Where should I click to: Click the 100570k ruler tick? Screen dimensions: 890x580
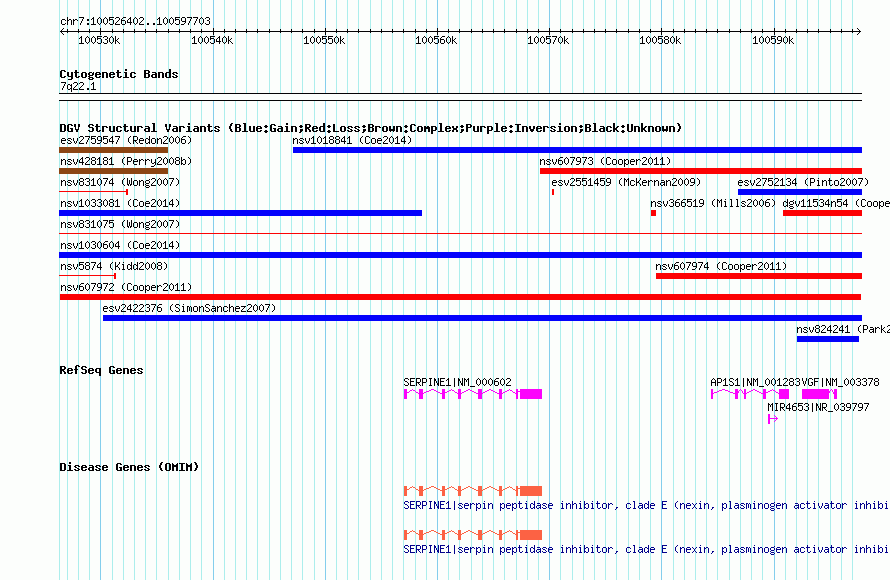click(x=548, y=40)
